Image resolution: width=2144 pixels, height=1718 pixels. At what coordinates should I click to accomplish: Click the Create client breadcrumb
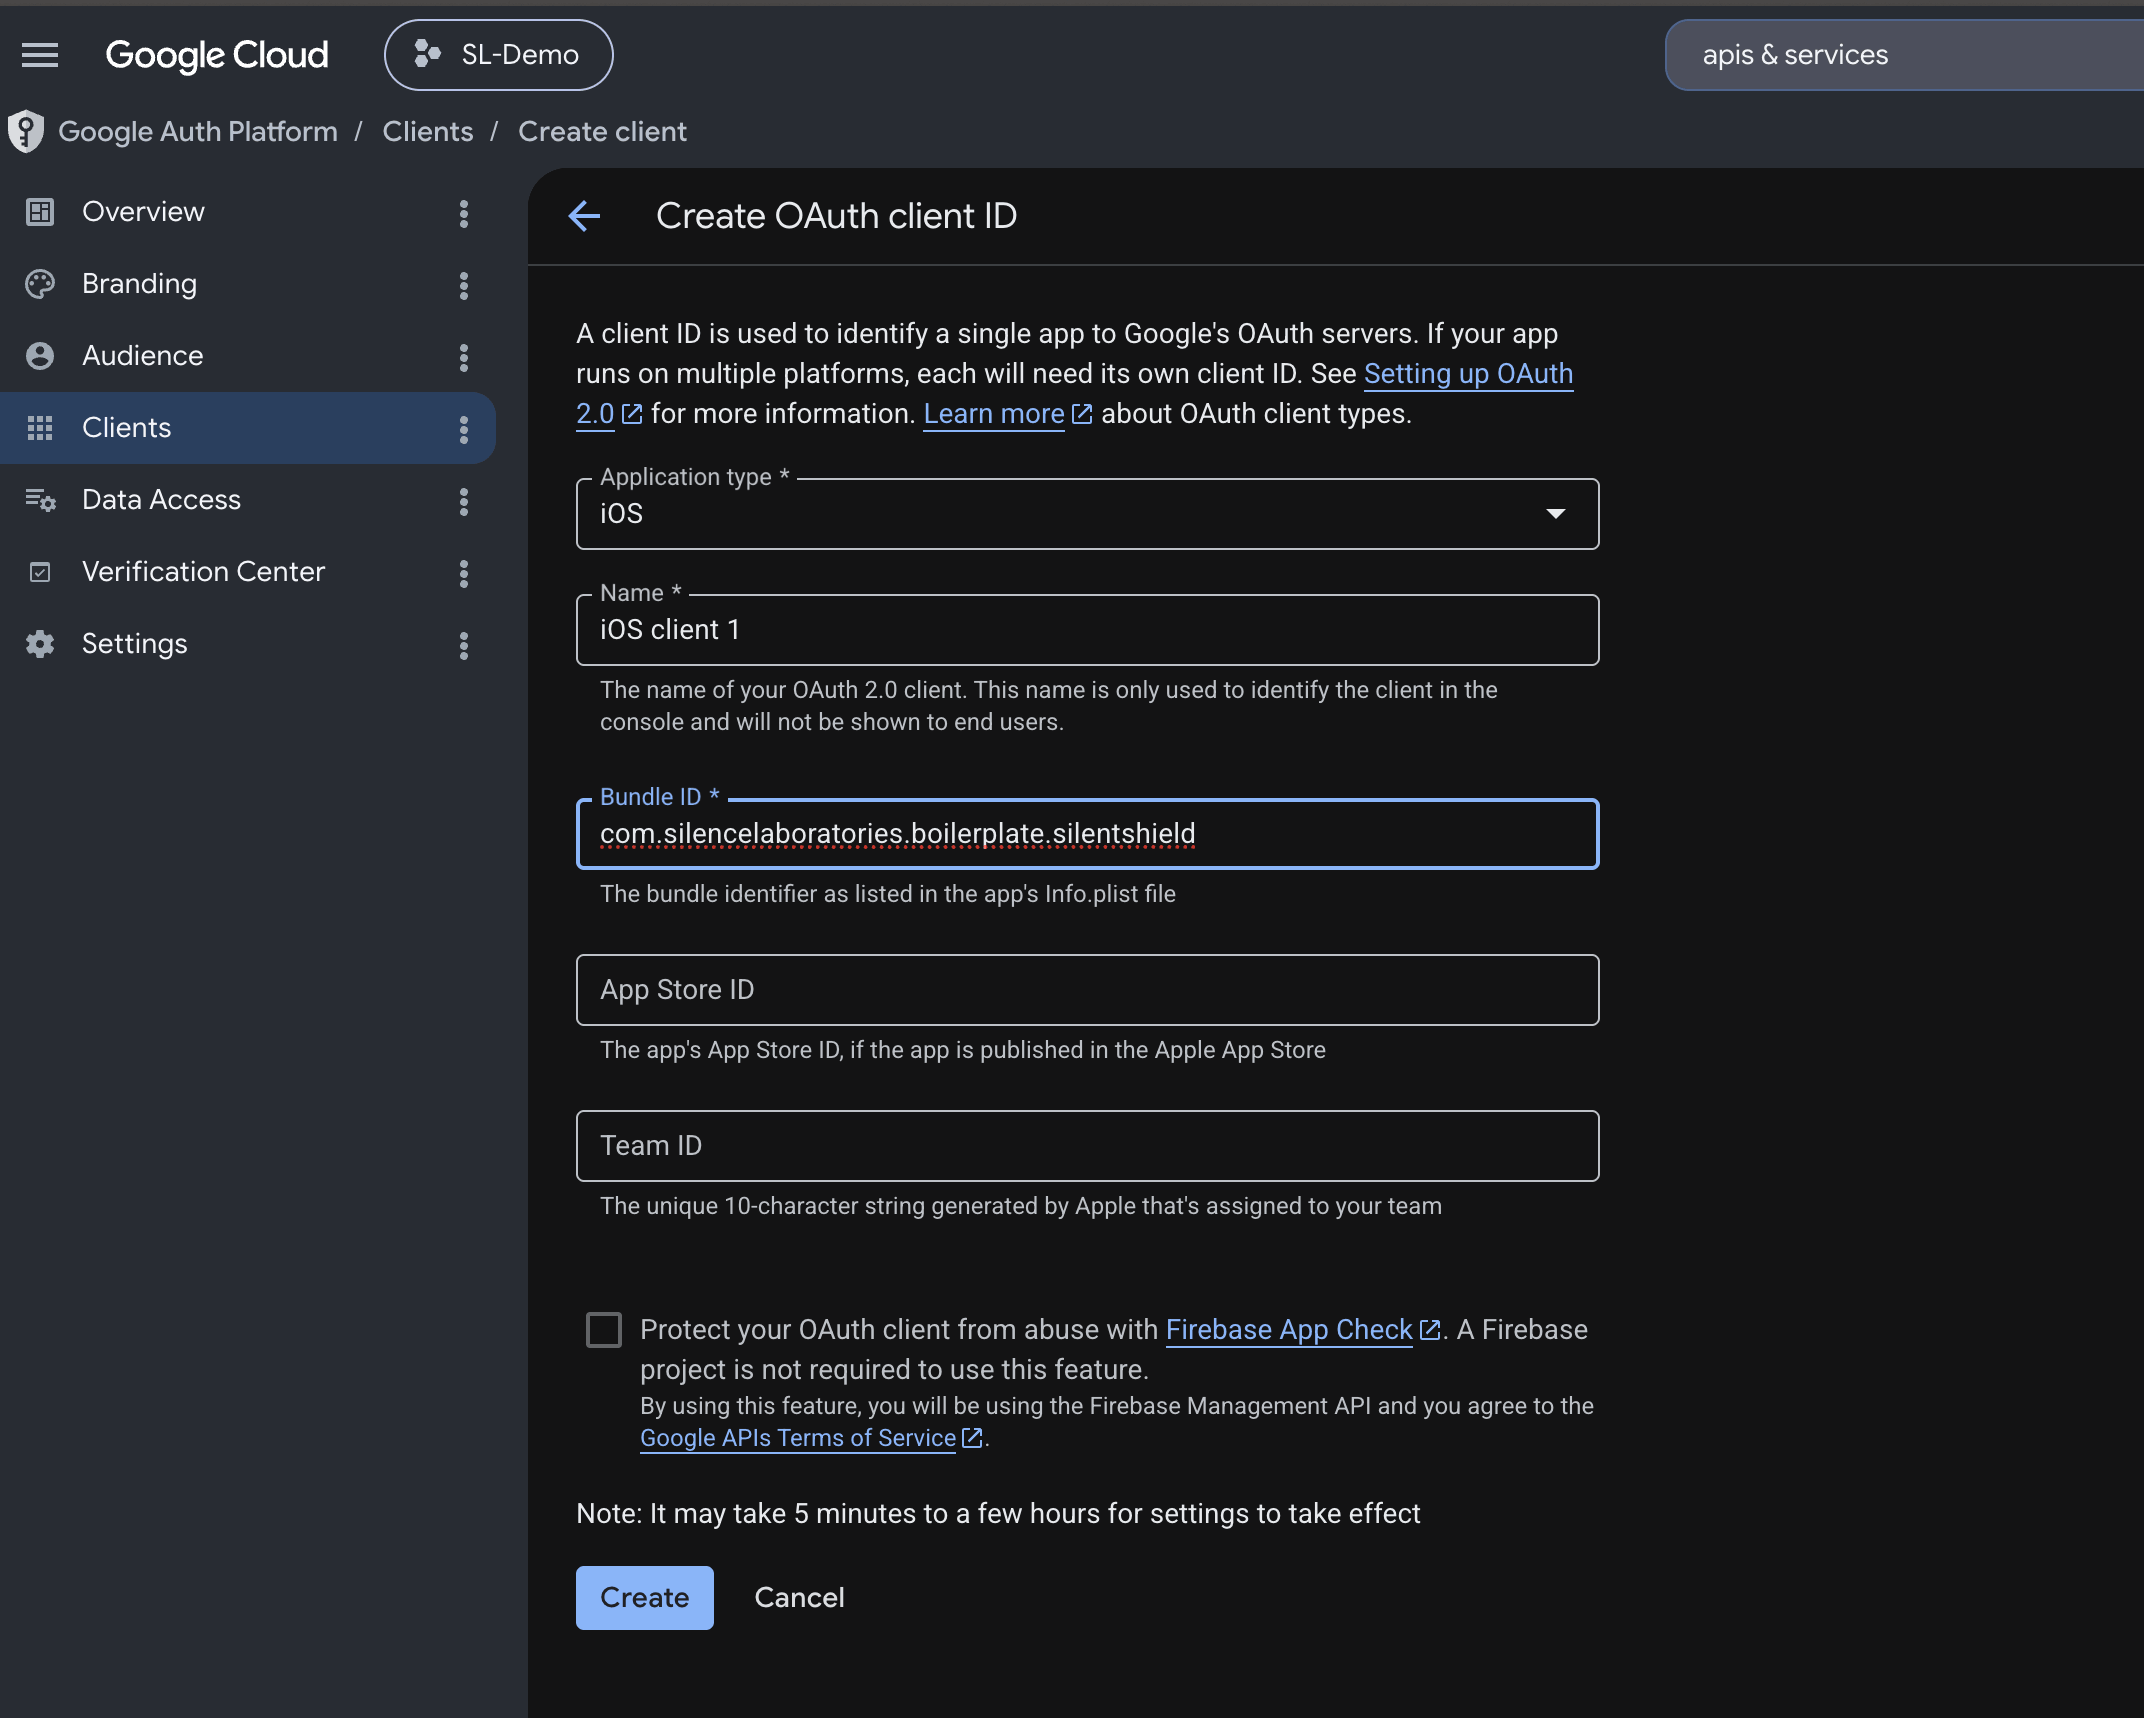(602, 131)
